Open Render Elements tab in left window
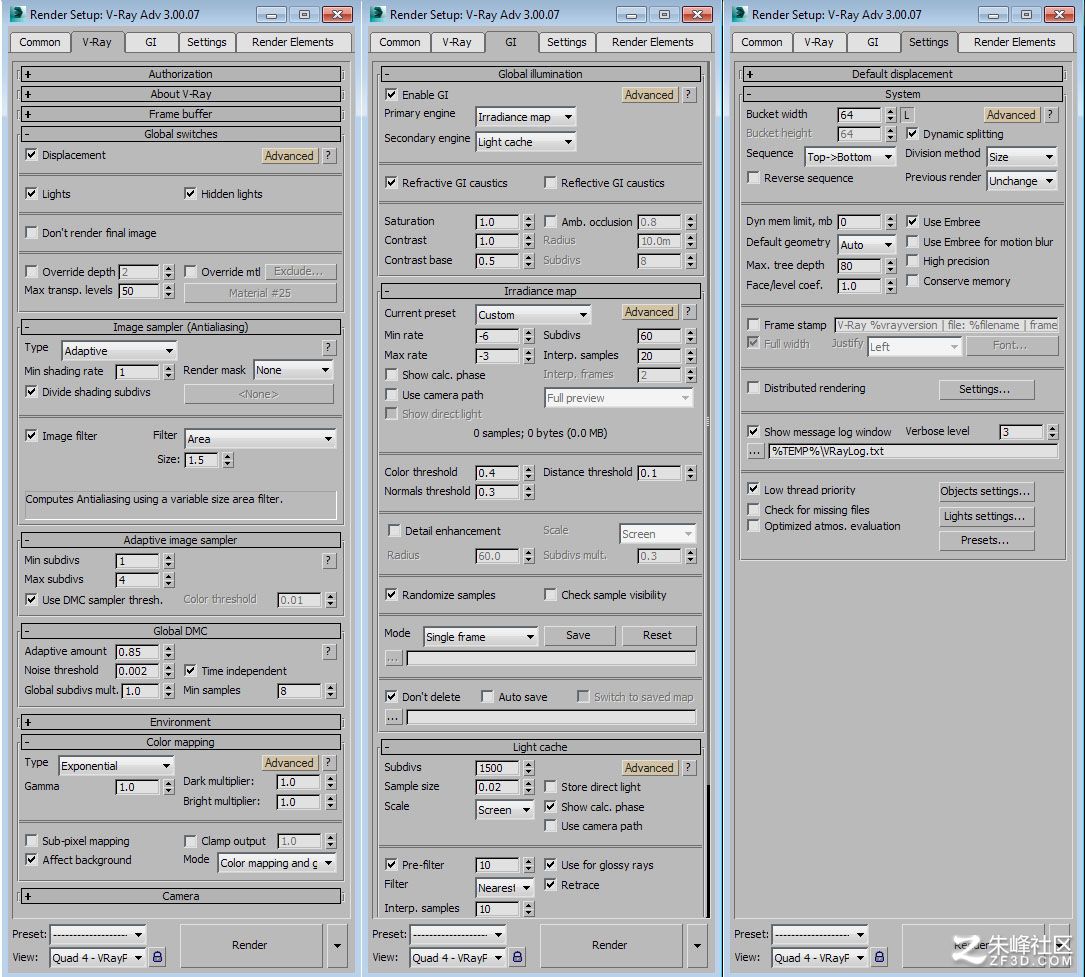The height and width of the screenshot is (977, 1085). 293,42
